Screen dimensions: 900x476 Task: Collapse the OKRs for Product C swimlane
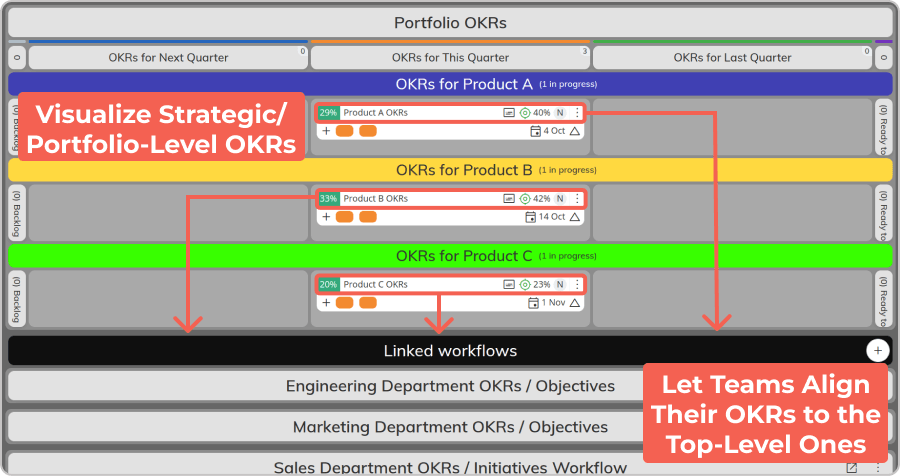coord(450,256)
